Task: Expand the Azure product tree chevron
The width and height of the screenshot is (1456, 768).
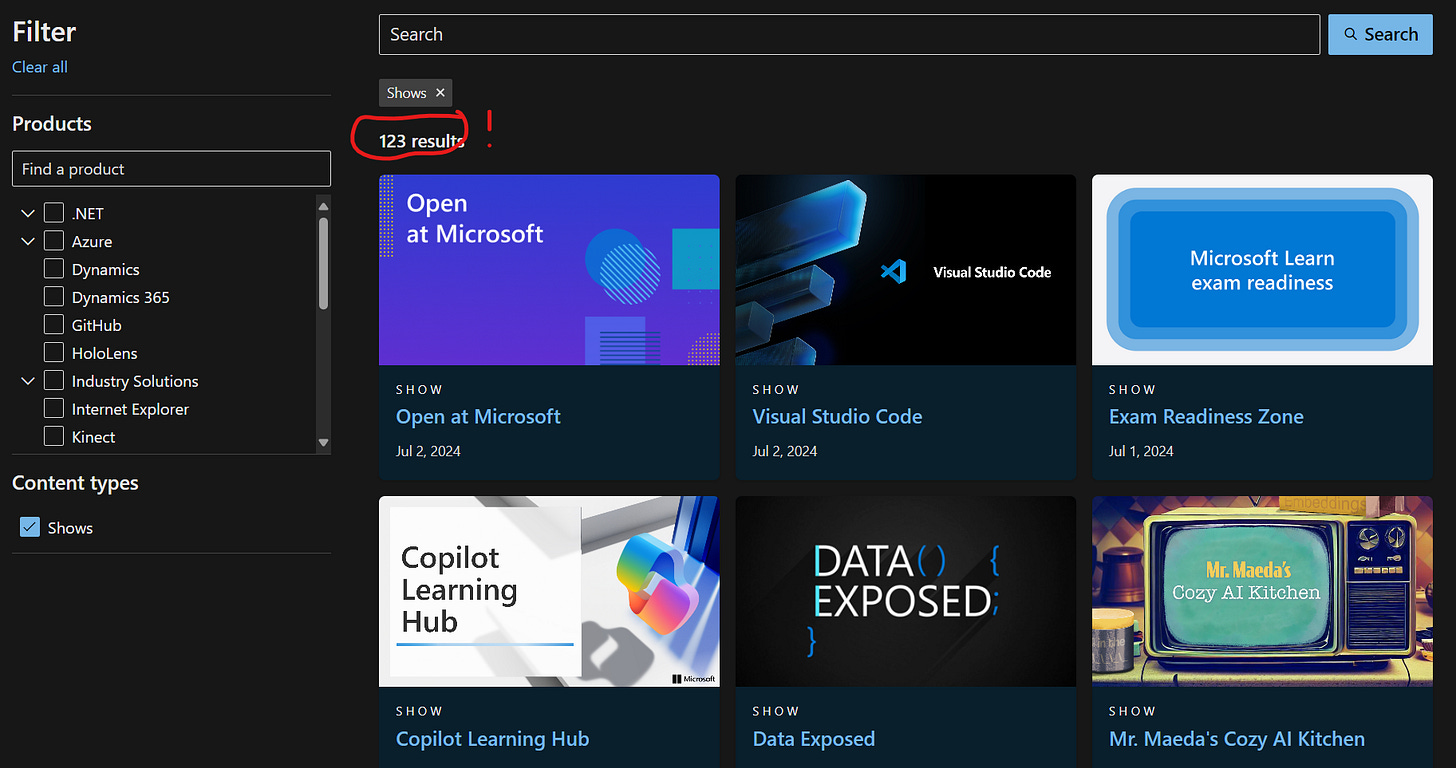Action: [27, 241]
